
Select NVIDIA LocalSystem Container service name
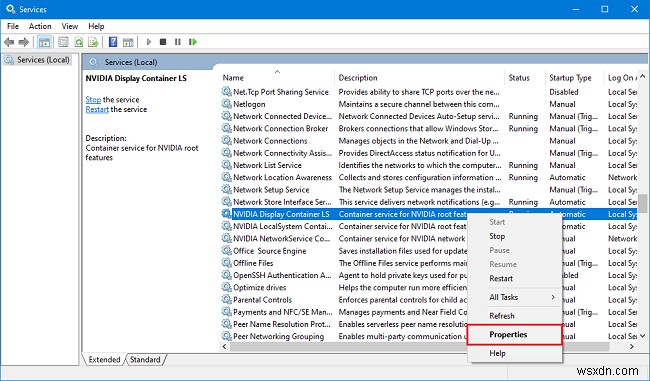[x=283, y=226]
